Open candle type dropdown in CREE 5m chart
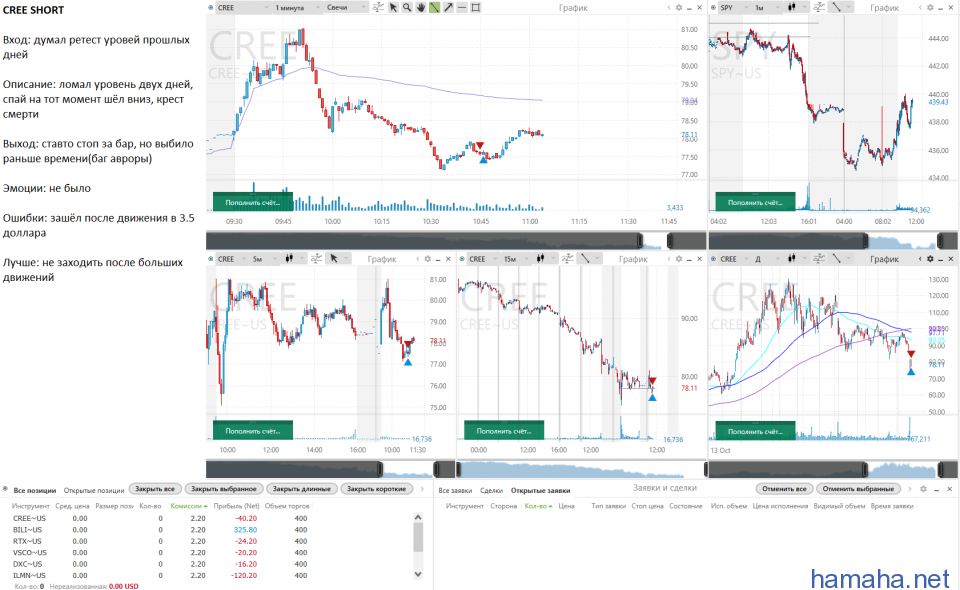The height and width of the screenshot is (590, 960). [x=294, y=259]
